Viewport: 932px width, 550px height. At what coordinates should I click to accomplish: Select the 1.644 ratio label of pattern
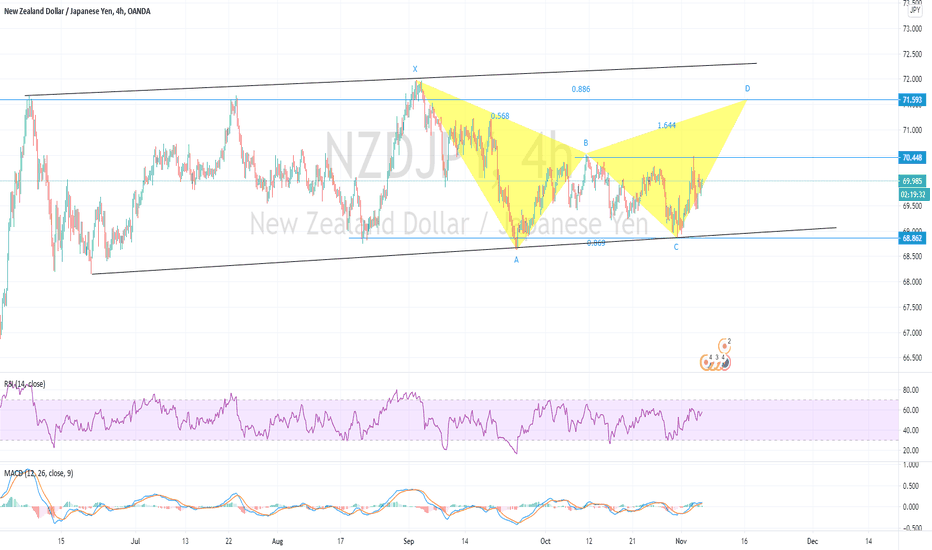coord(666,125)
